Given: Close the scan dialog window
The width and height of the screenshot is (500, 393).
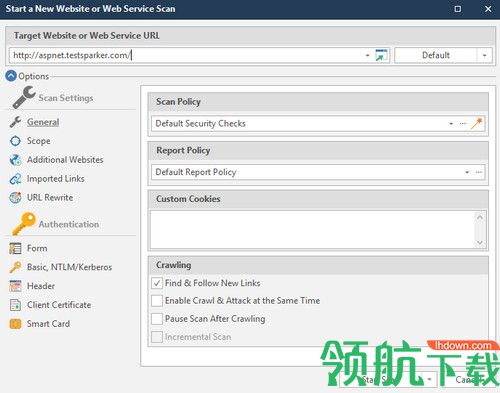Looking at the screenshot, I should (x=488, y=9).
